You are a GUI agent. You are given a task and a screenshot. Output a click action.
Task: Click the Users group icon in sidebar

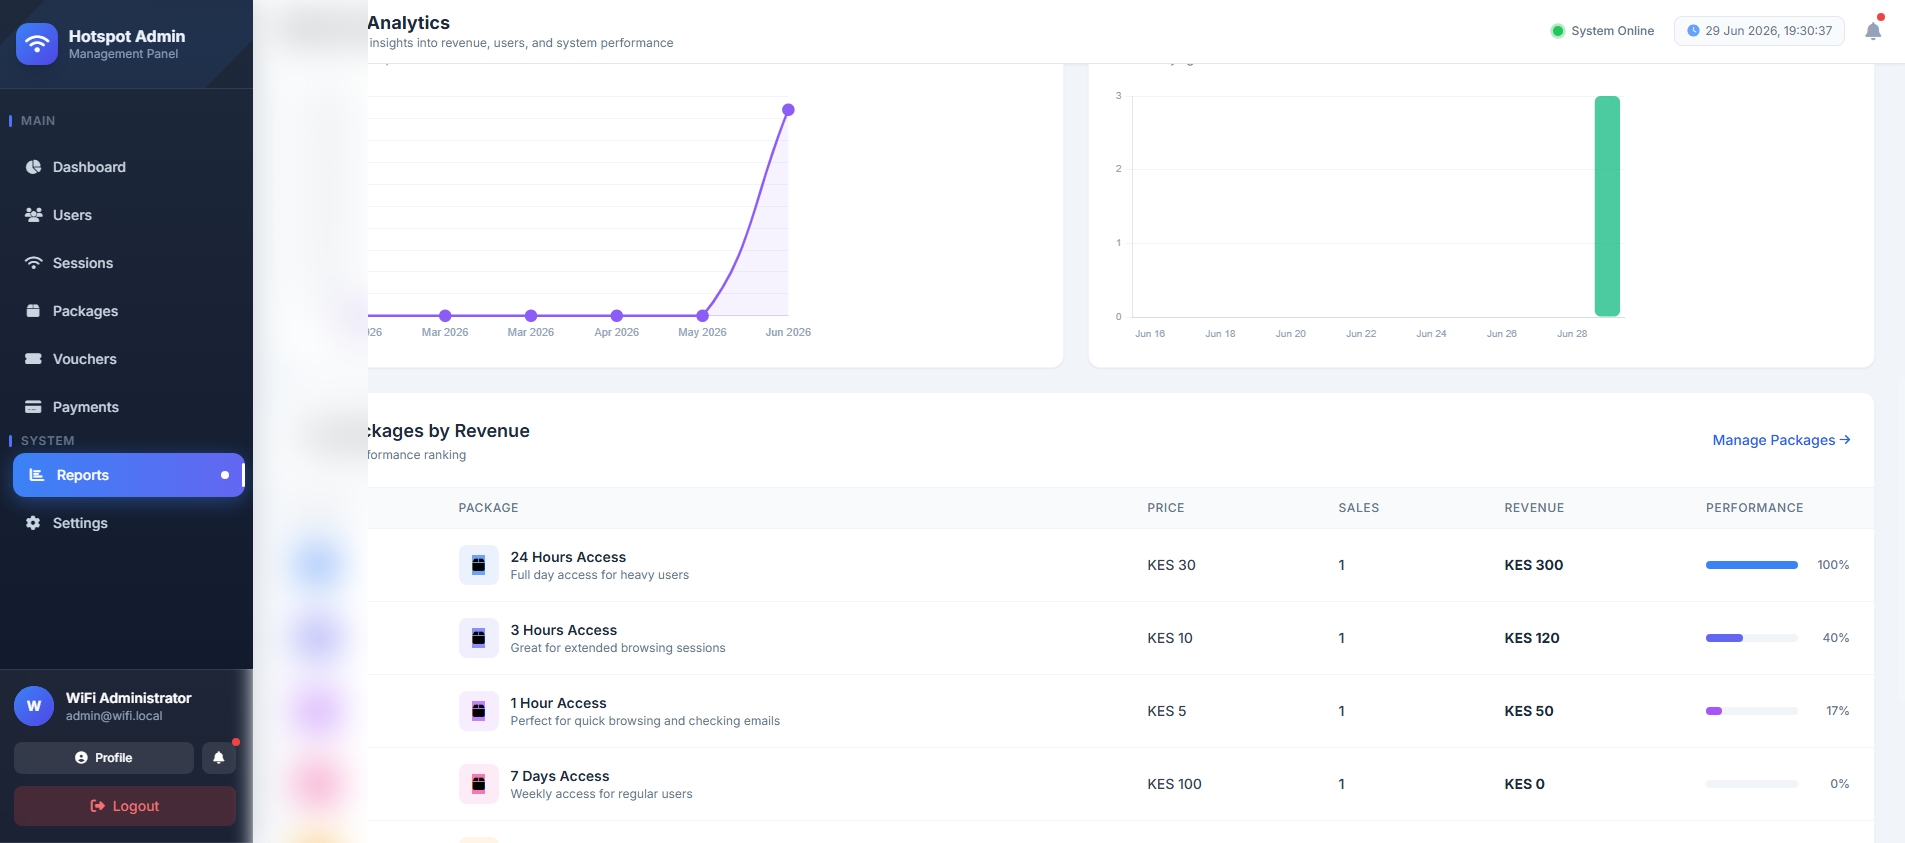[33, 215]
